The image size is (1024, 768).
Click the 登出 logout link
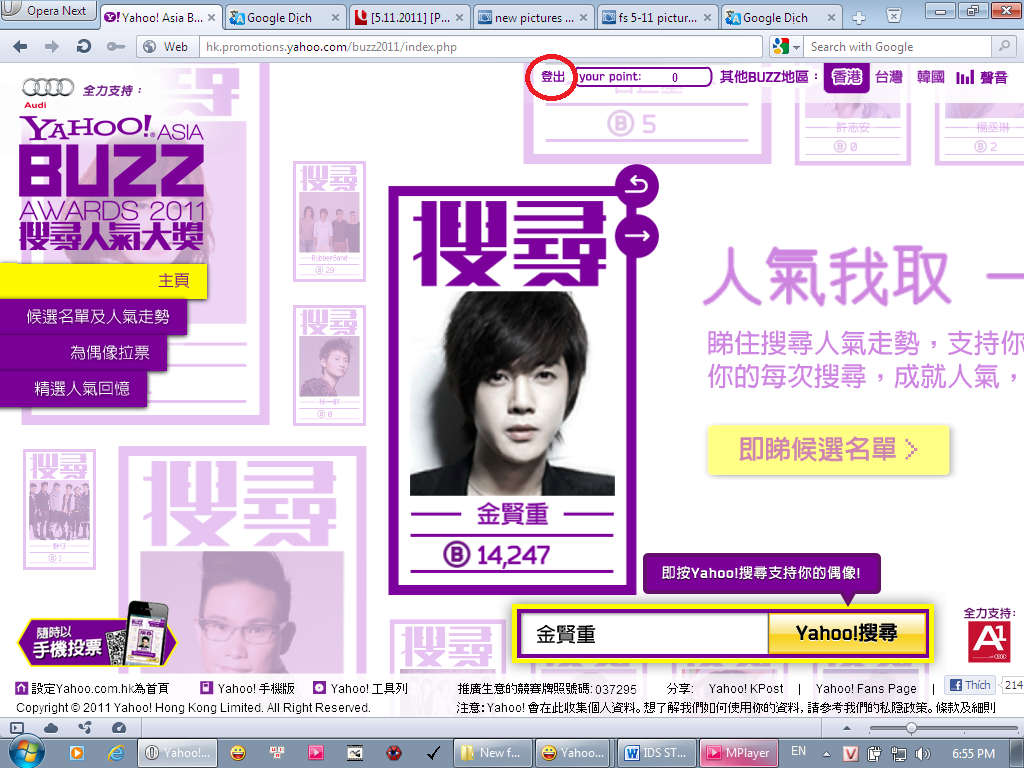[552, 76]
